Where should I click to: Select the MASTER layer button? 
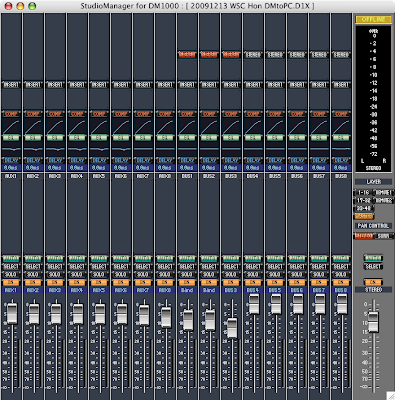(364, 216)
